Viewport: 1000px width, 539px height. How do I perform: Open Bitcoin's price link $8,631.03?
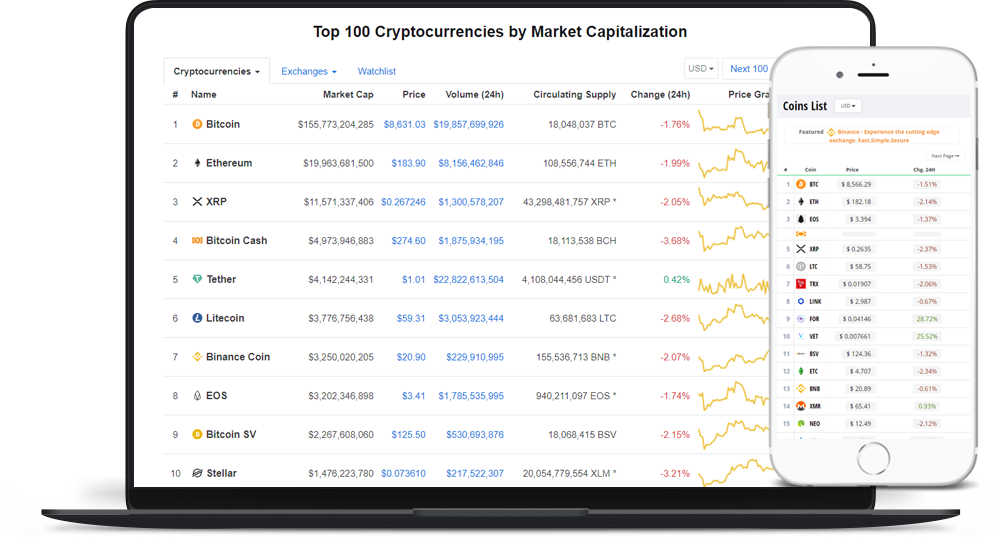pyautogui.click(x=405, y=125)
